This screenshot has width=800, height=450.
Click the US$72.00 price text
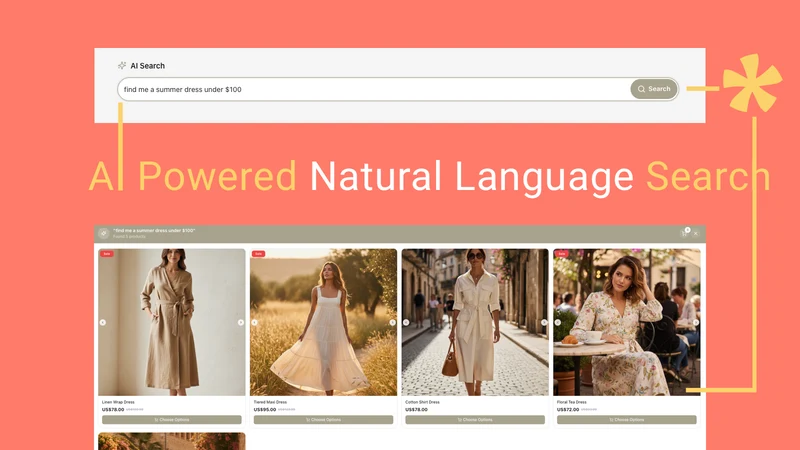point(568,410)
